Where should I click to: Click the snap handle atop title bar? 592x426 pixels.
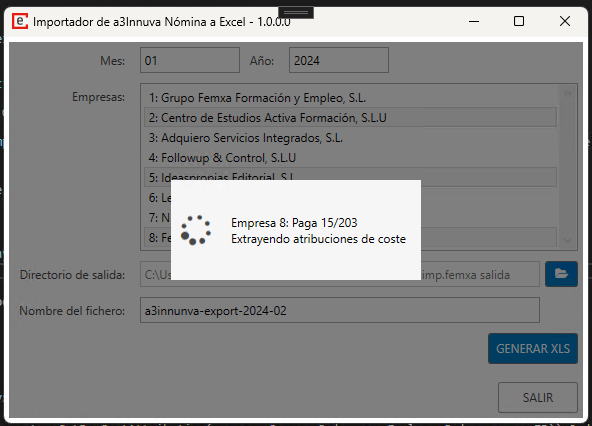(296, 12)
